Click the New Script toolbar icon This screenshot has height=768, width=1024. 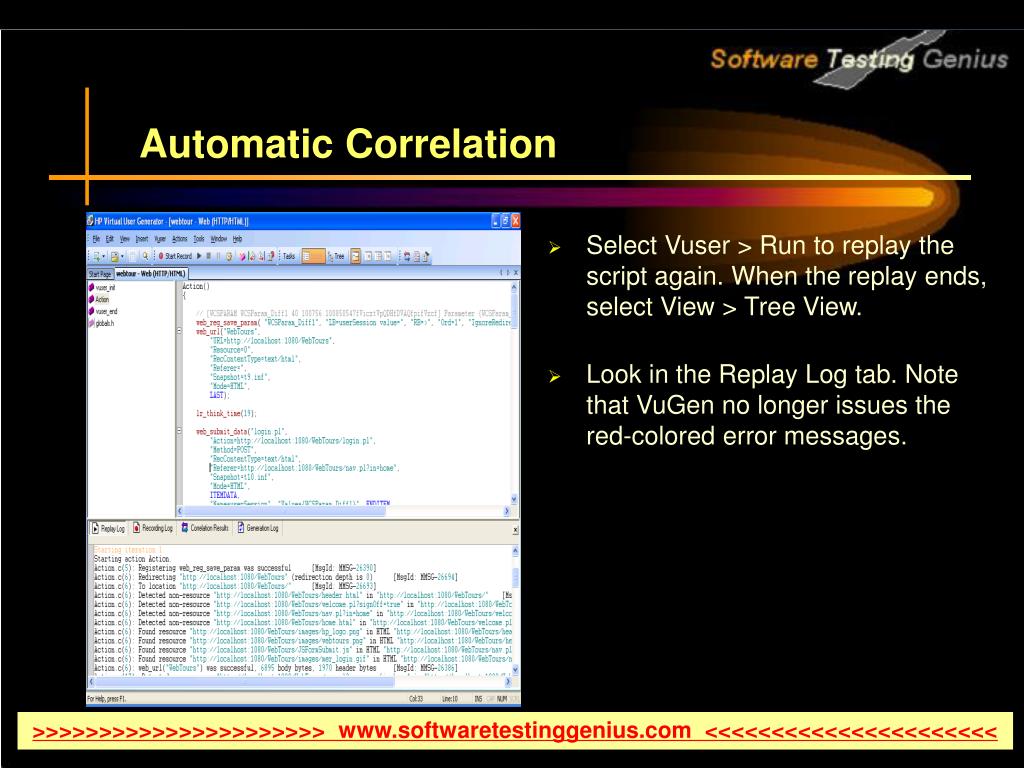[96, 256]
